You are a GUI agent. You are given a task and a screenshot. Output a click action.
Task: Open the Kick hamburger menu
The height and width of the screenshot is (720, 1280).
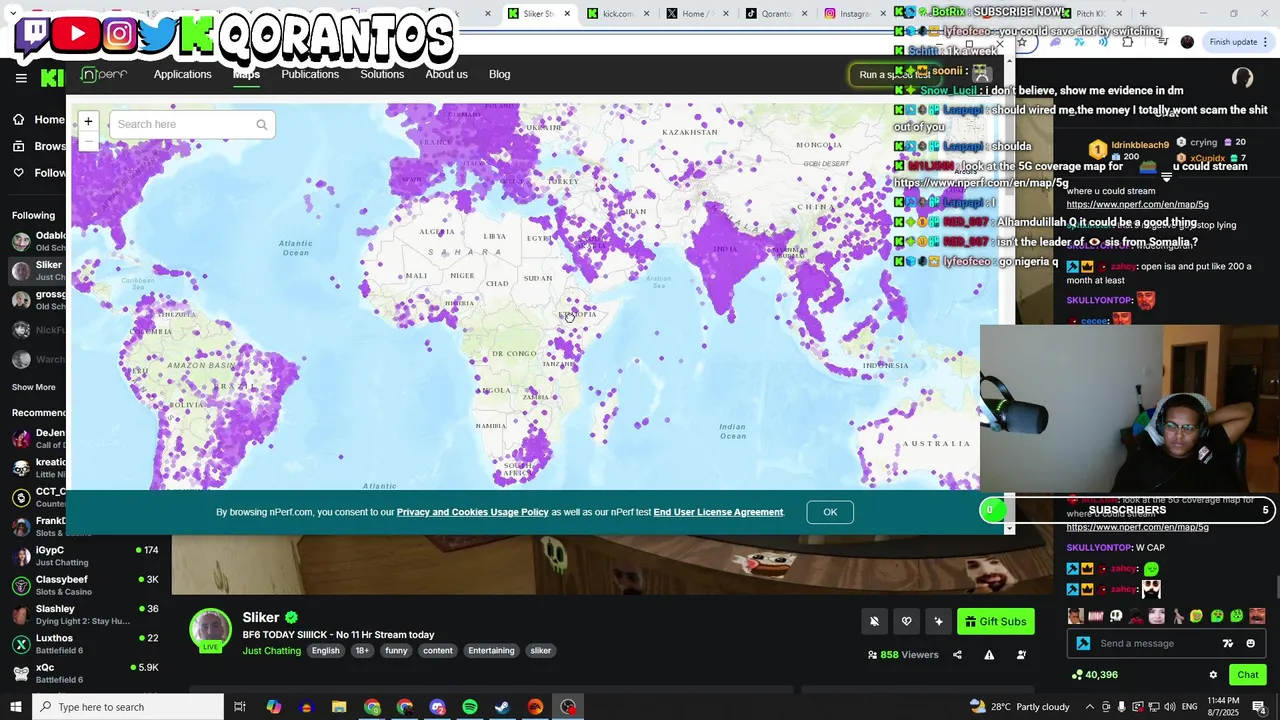pos(21,77)
